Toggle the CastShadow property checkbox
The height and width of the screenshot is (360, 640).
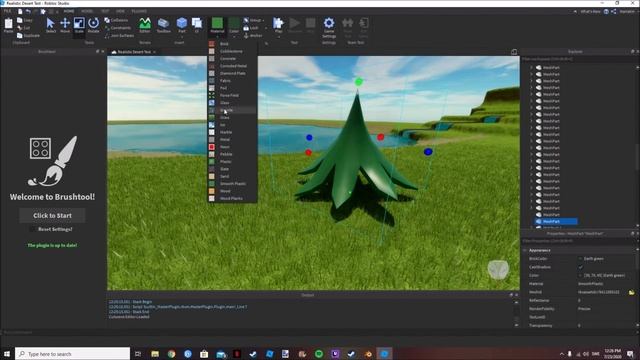click(x=580, y=267)
